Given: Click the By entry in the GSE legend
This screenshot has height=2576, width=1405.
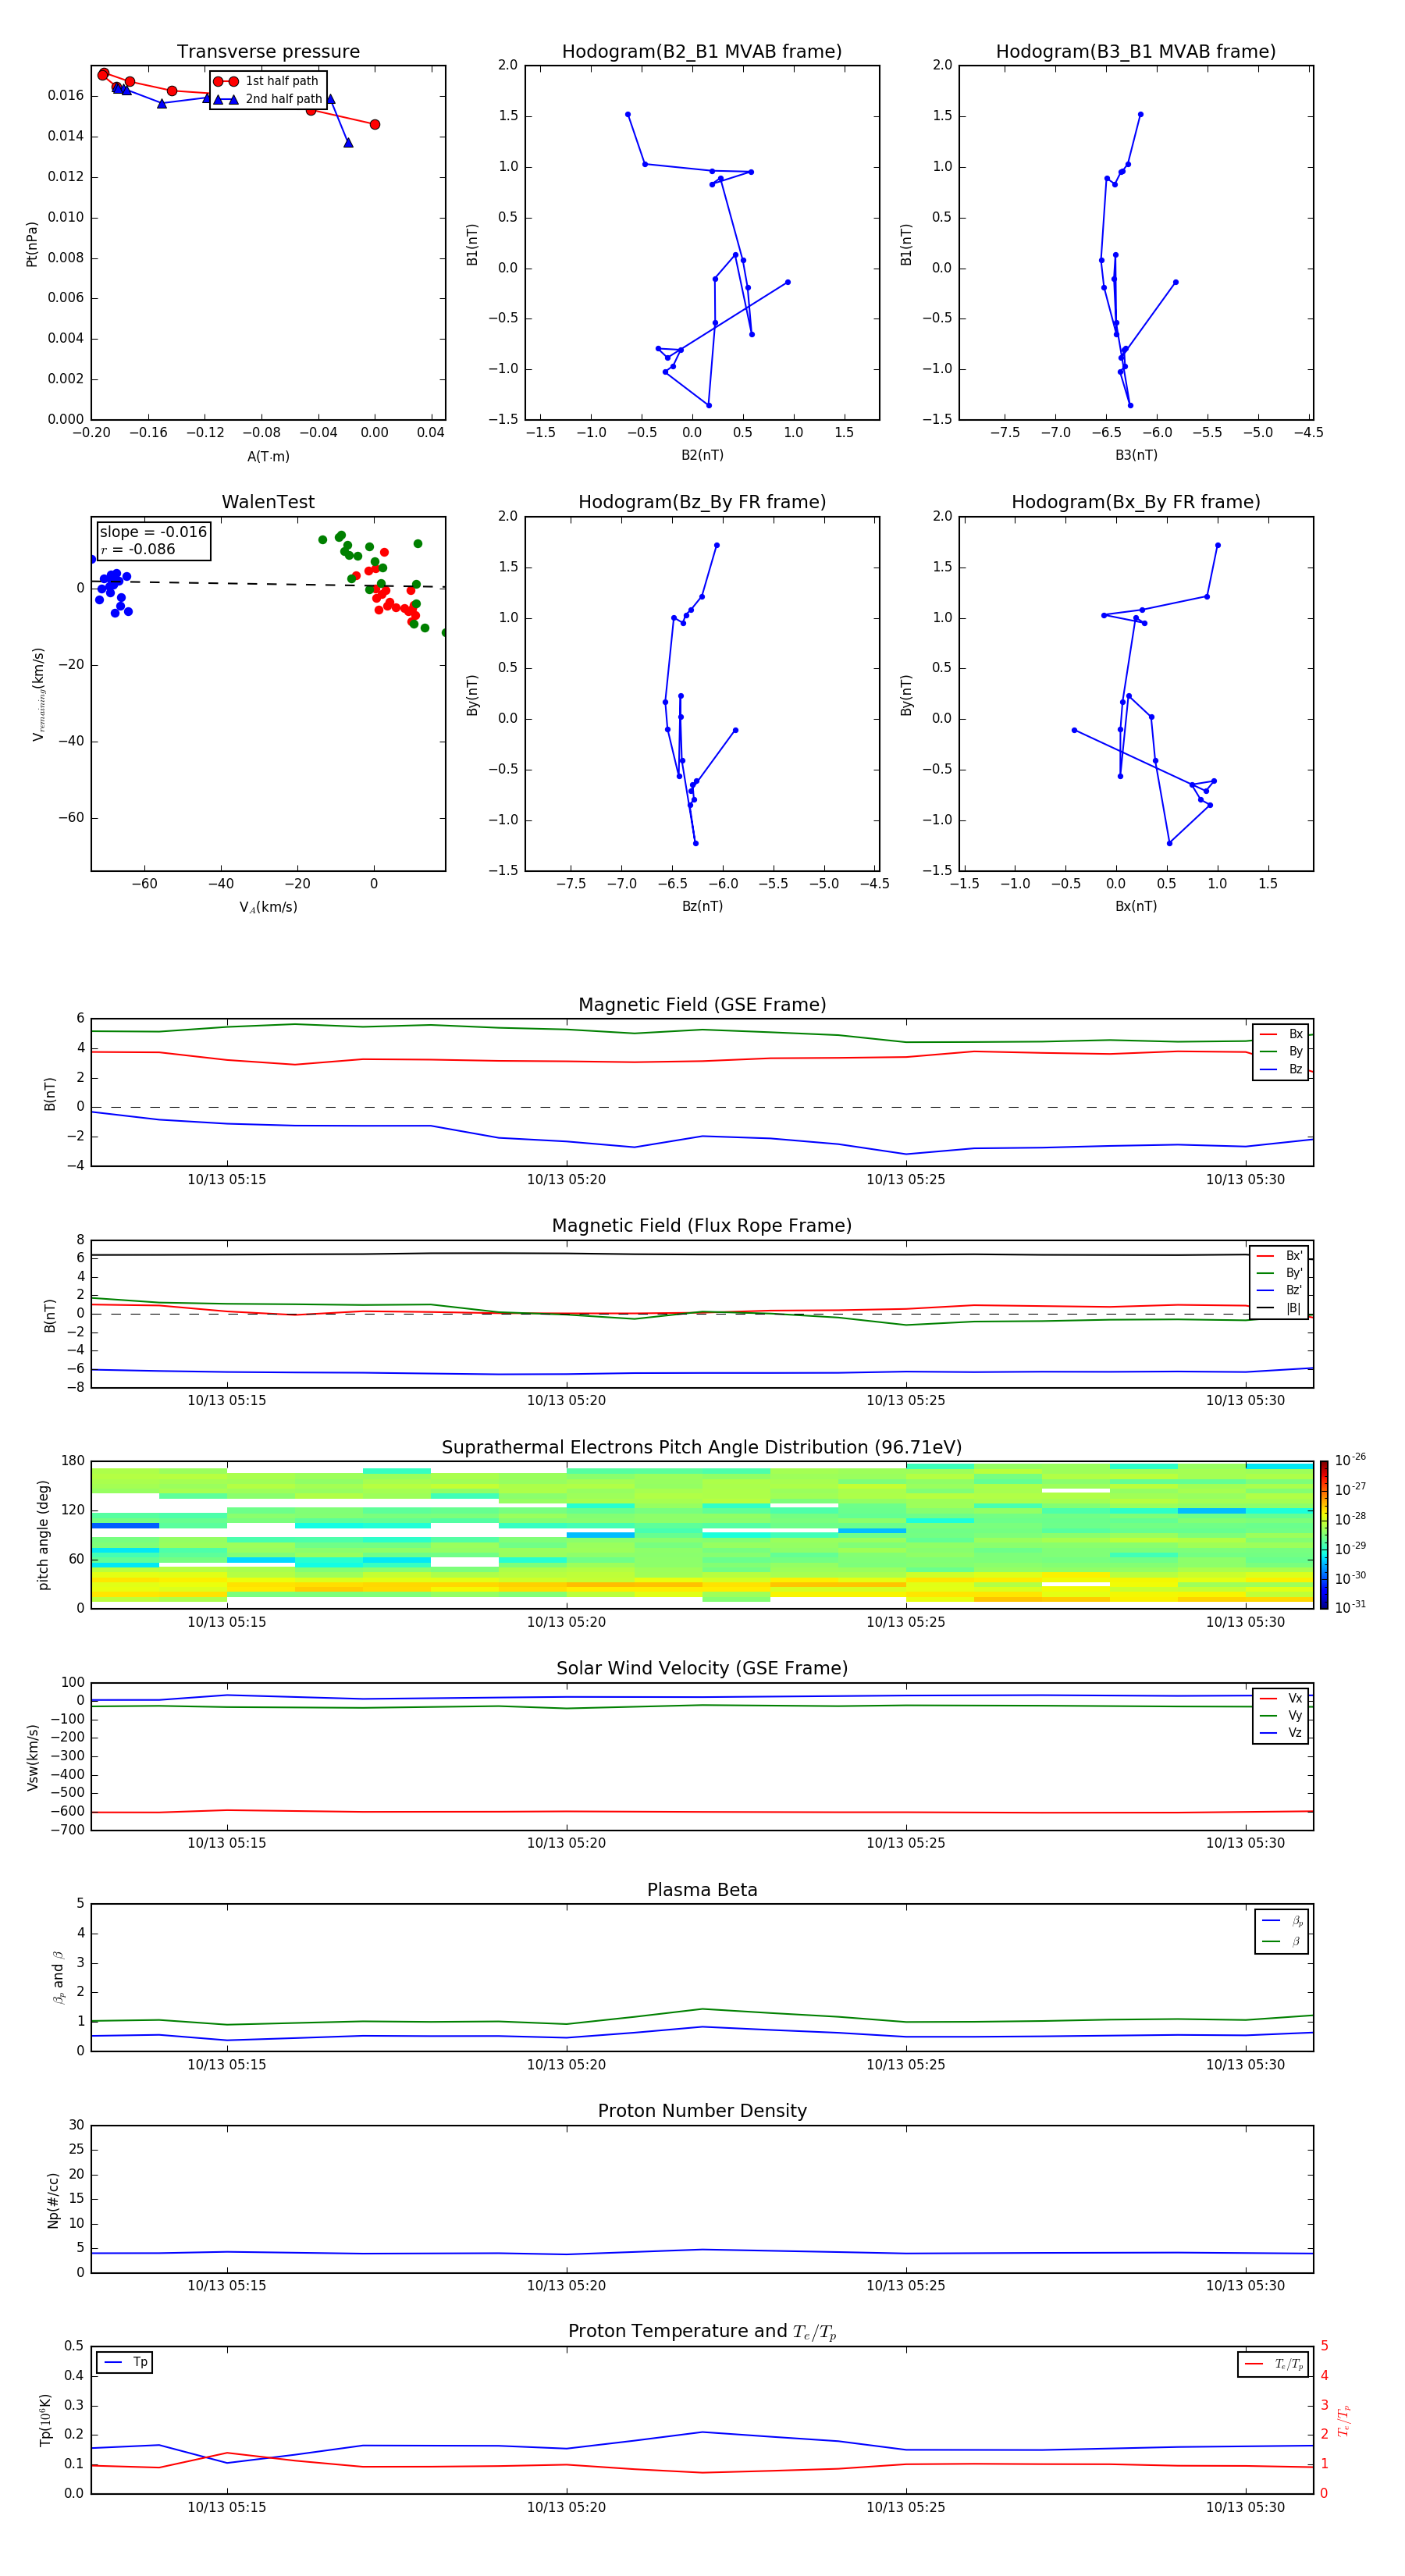Looking at the screenshot, I should 1281,1051.
